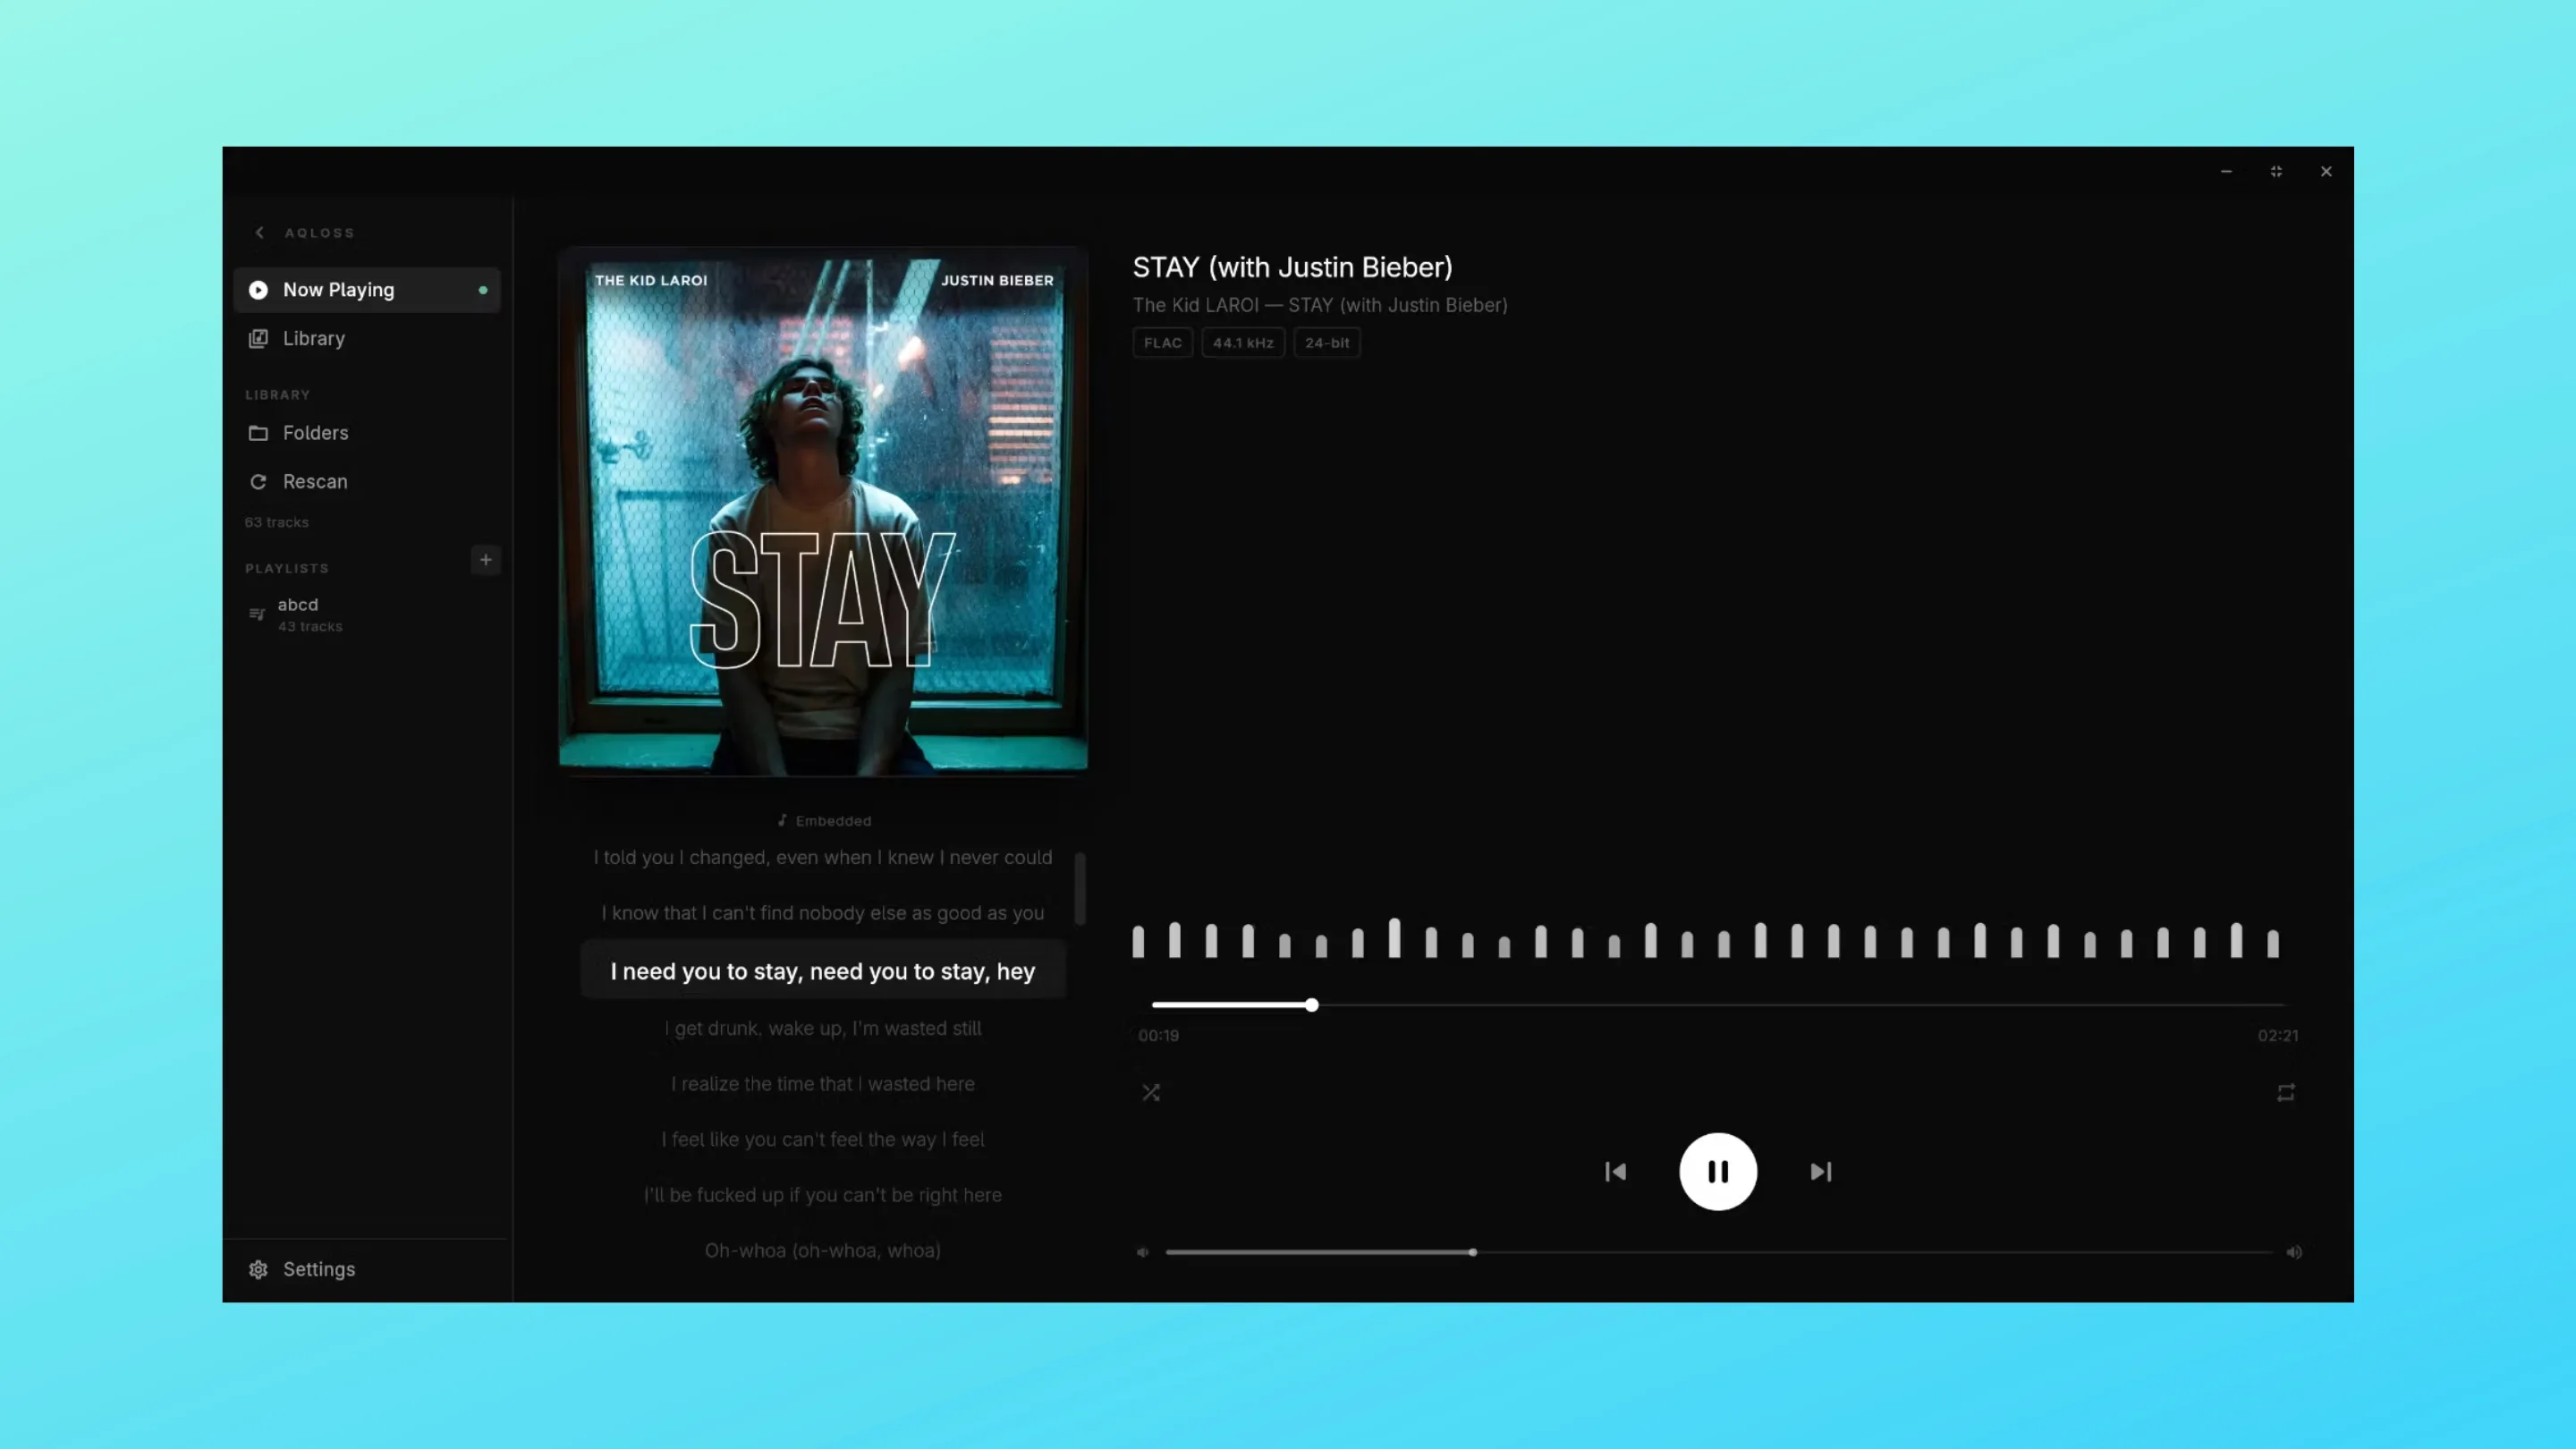Screen dimensions: 2576x1449
Task: Open the Library view
Action: [367, 339]
